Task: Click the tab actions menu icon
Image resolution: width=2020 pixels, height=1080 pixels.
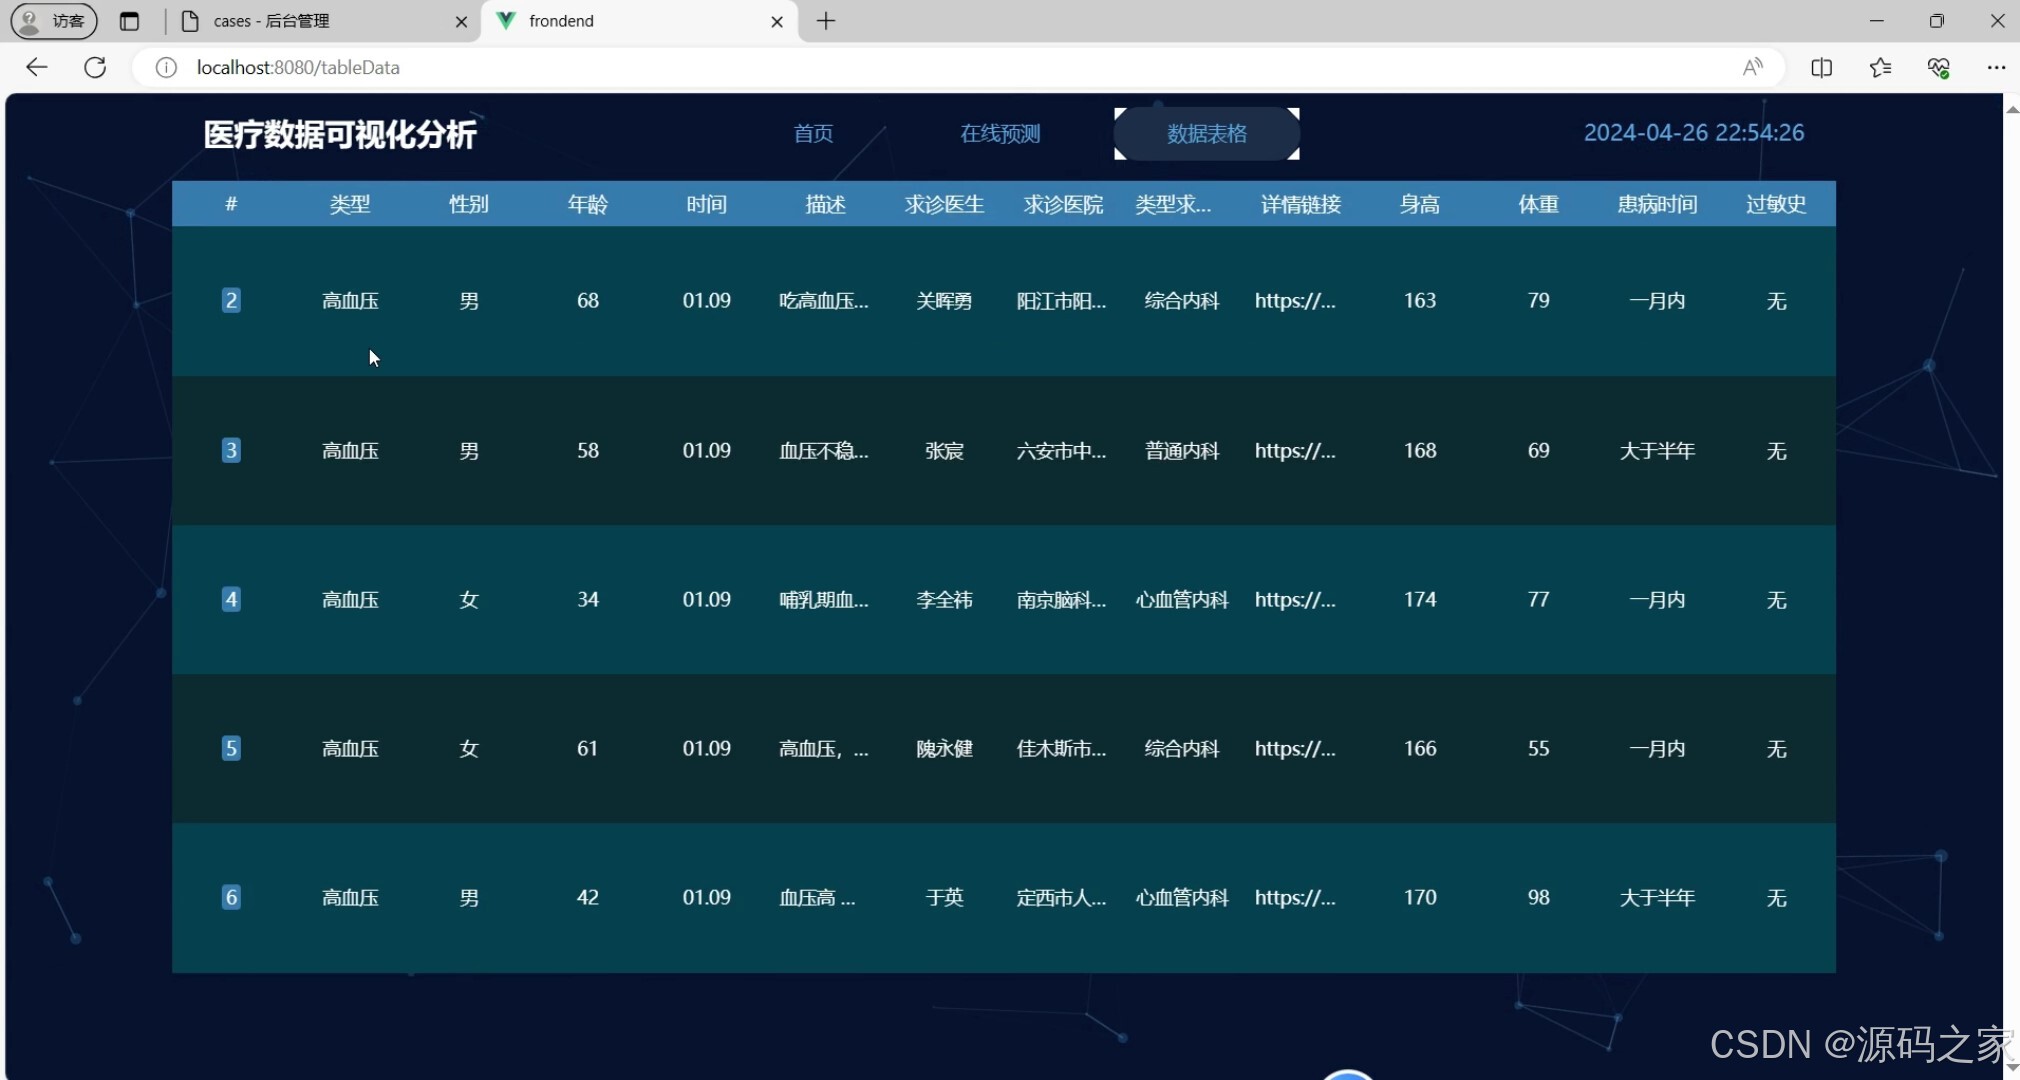Action: pyautogui.click(x=129, y=21)
